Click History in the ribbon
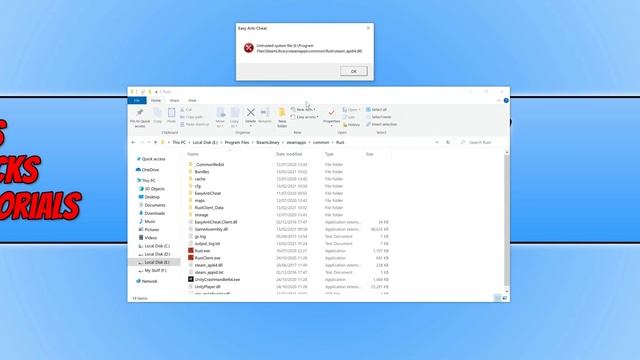 point(351,124)
